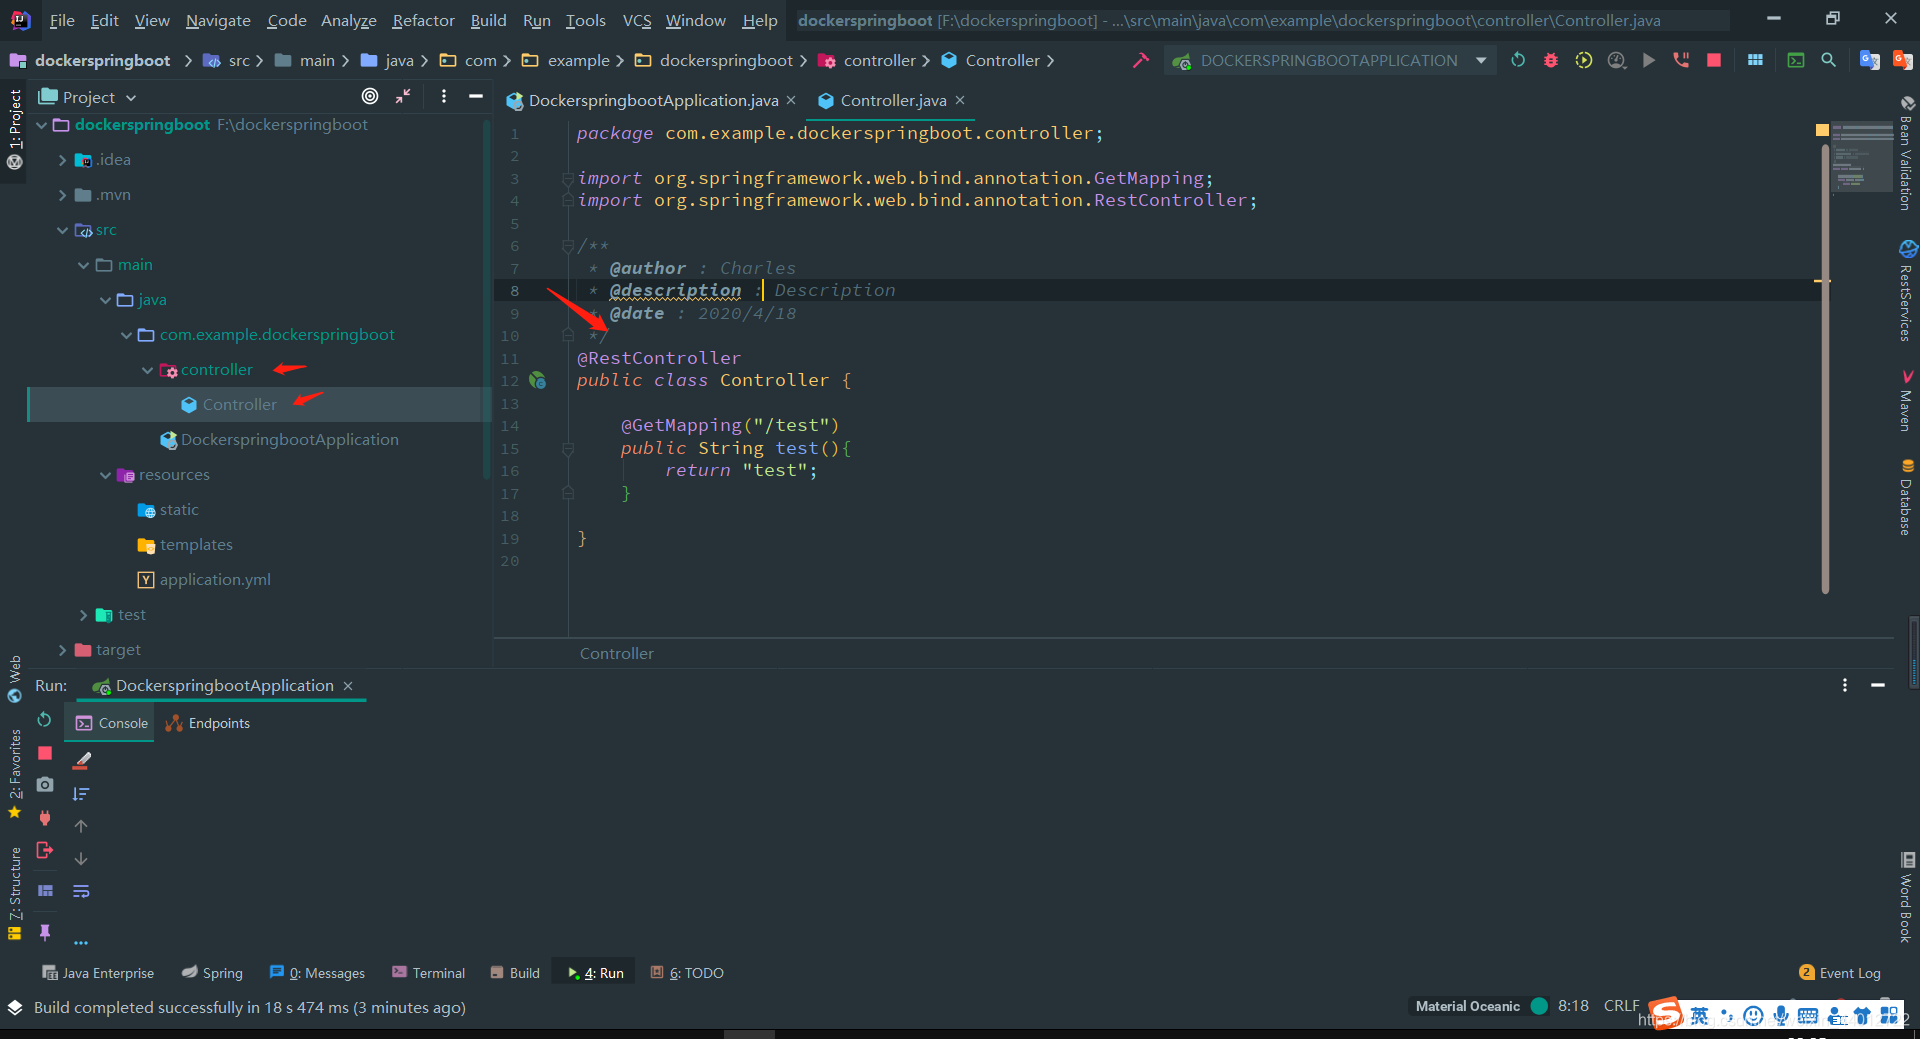Image resolution: width=1920 pixels, height=1039 pixels.
Task: Open run configuration dropdown
Action: pyautogui.click(x=1481, y=60)
